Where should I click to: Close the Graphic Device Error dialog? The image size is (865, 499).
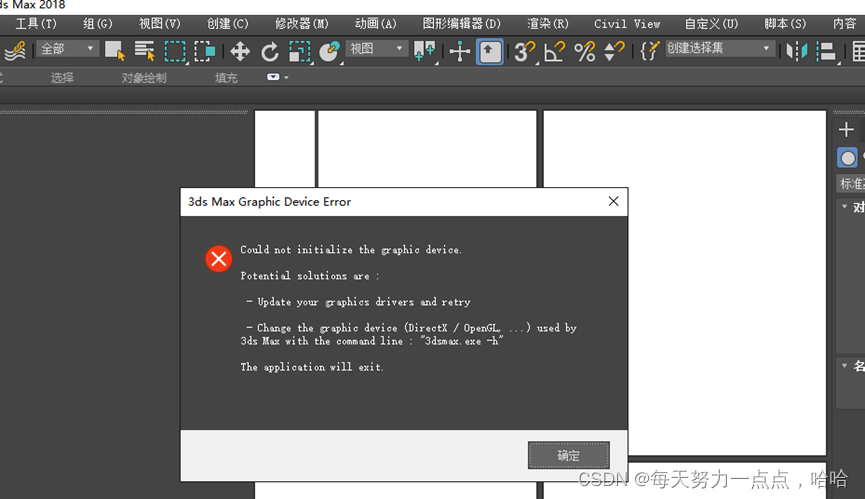613,201
